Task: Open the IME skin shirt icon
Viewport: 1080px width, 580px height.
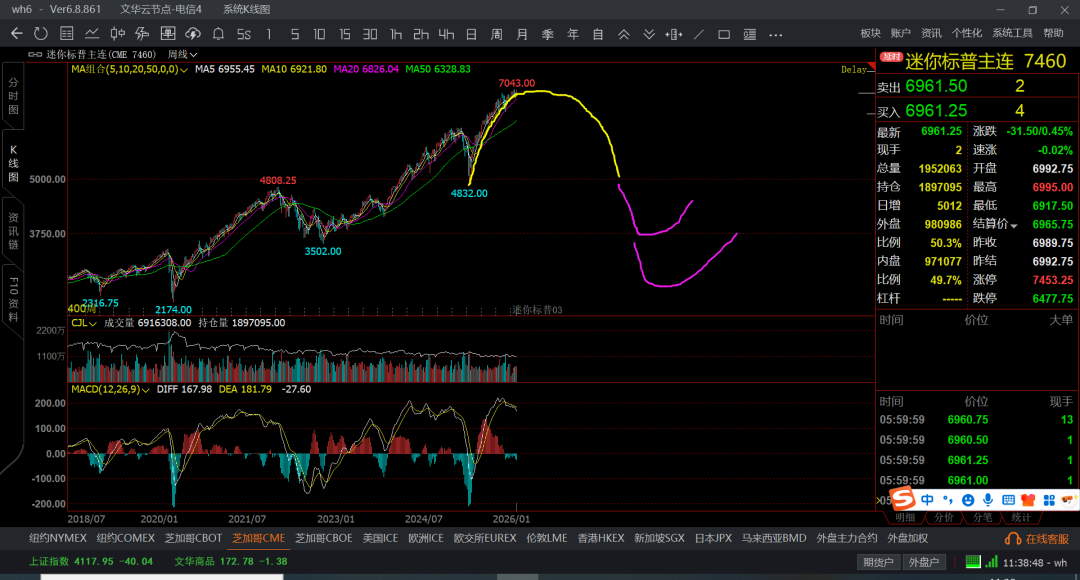Action: point(1028,499)
